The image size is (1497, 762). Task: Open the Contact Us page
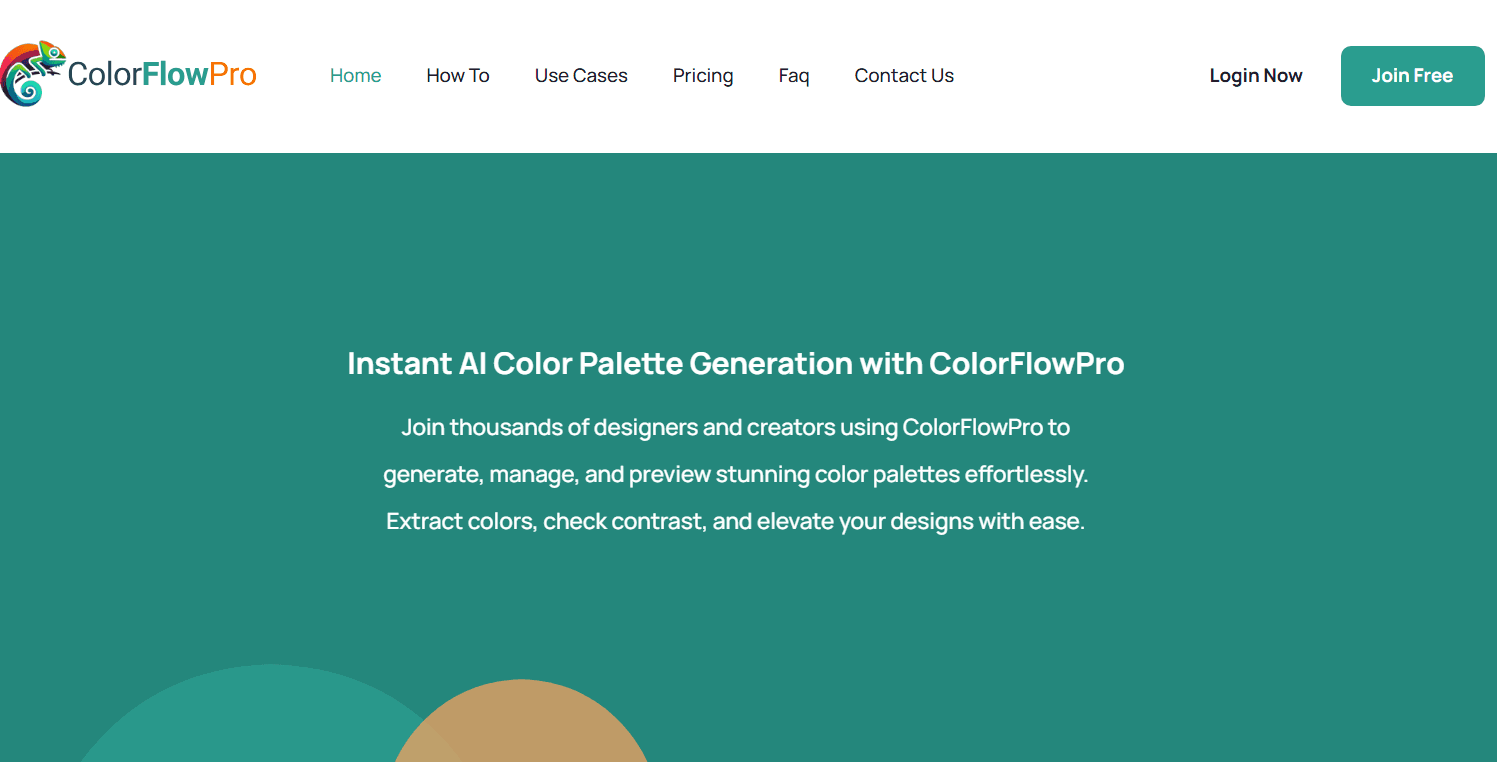(904, 75)
